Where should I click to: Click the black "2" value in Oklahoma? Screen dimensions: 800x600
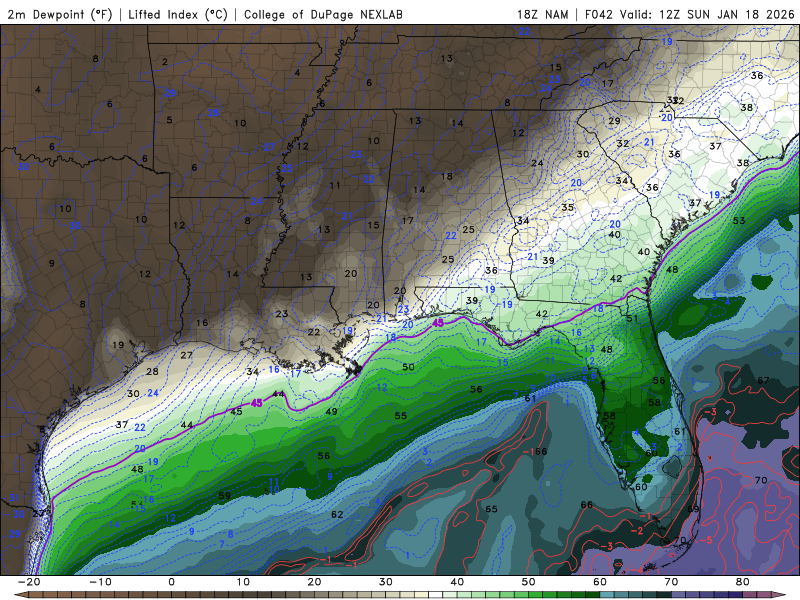pyautogui.click(x=165, y=62)
